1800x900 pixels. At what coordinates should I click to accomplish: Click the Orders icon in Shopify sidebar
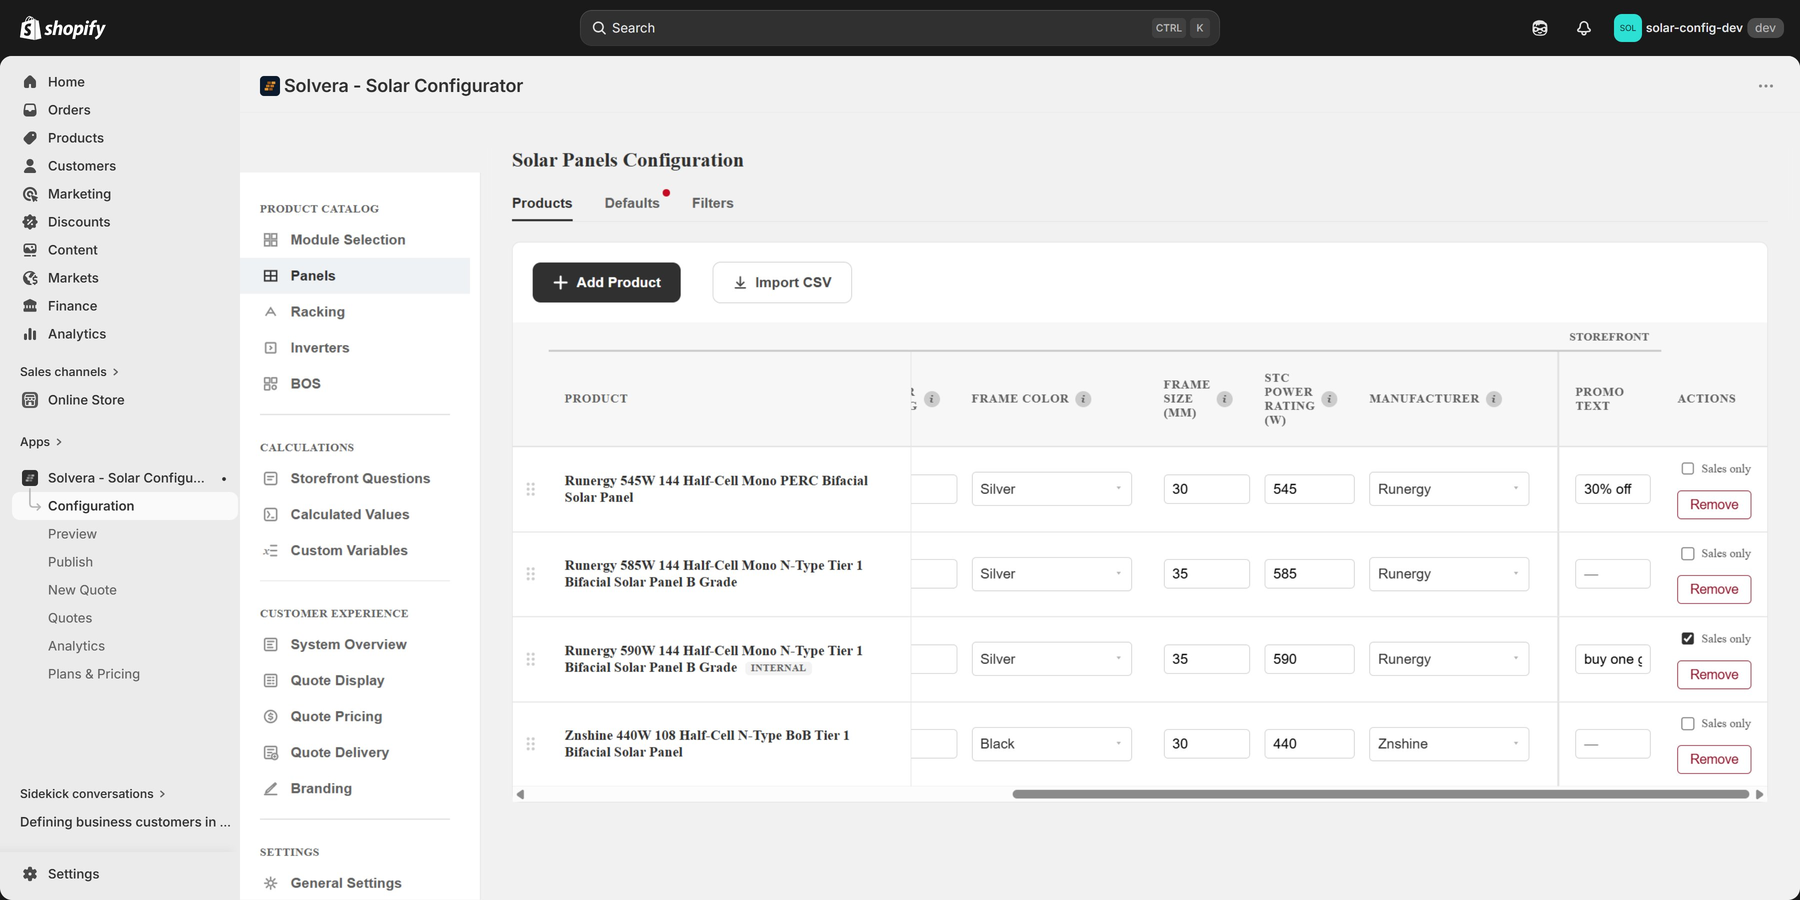[30, 110]
